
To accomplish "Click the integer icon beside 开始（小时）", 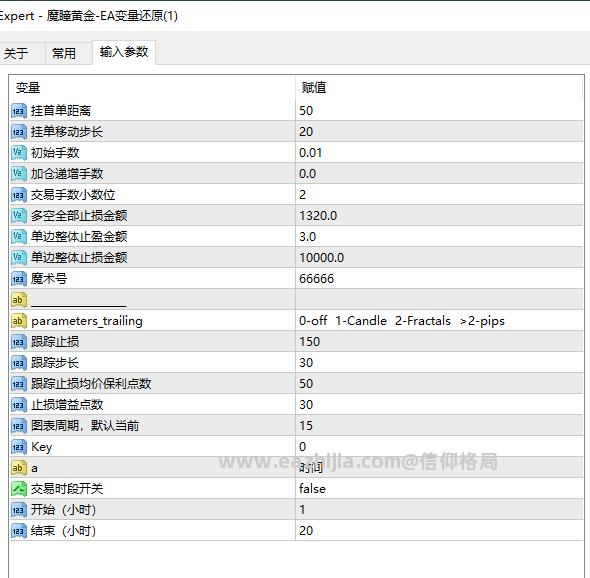I will [x=19, y=510].
